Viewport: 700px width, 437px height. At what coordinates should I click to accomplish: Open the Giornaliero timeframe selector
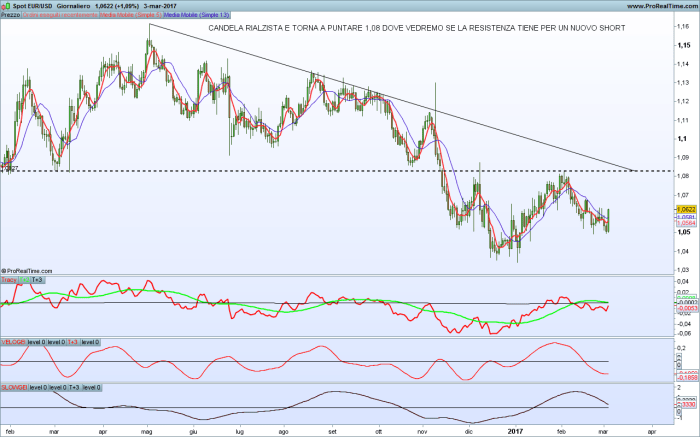[x=77, y=6]
